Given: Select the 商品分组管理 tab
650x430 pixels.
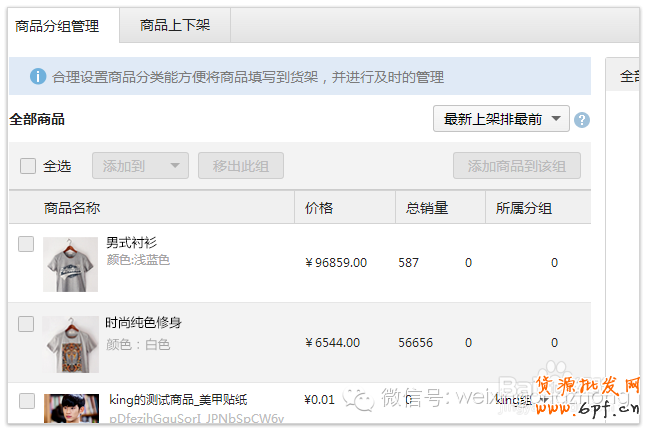Looking at the screenshot, I should click(x=58, y=25).
